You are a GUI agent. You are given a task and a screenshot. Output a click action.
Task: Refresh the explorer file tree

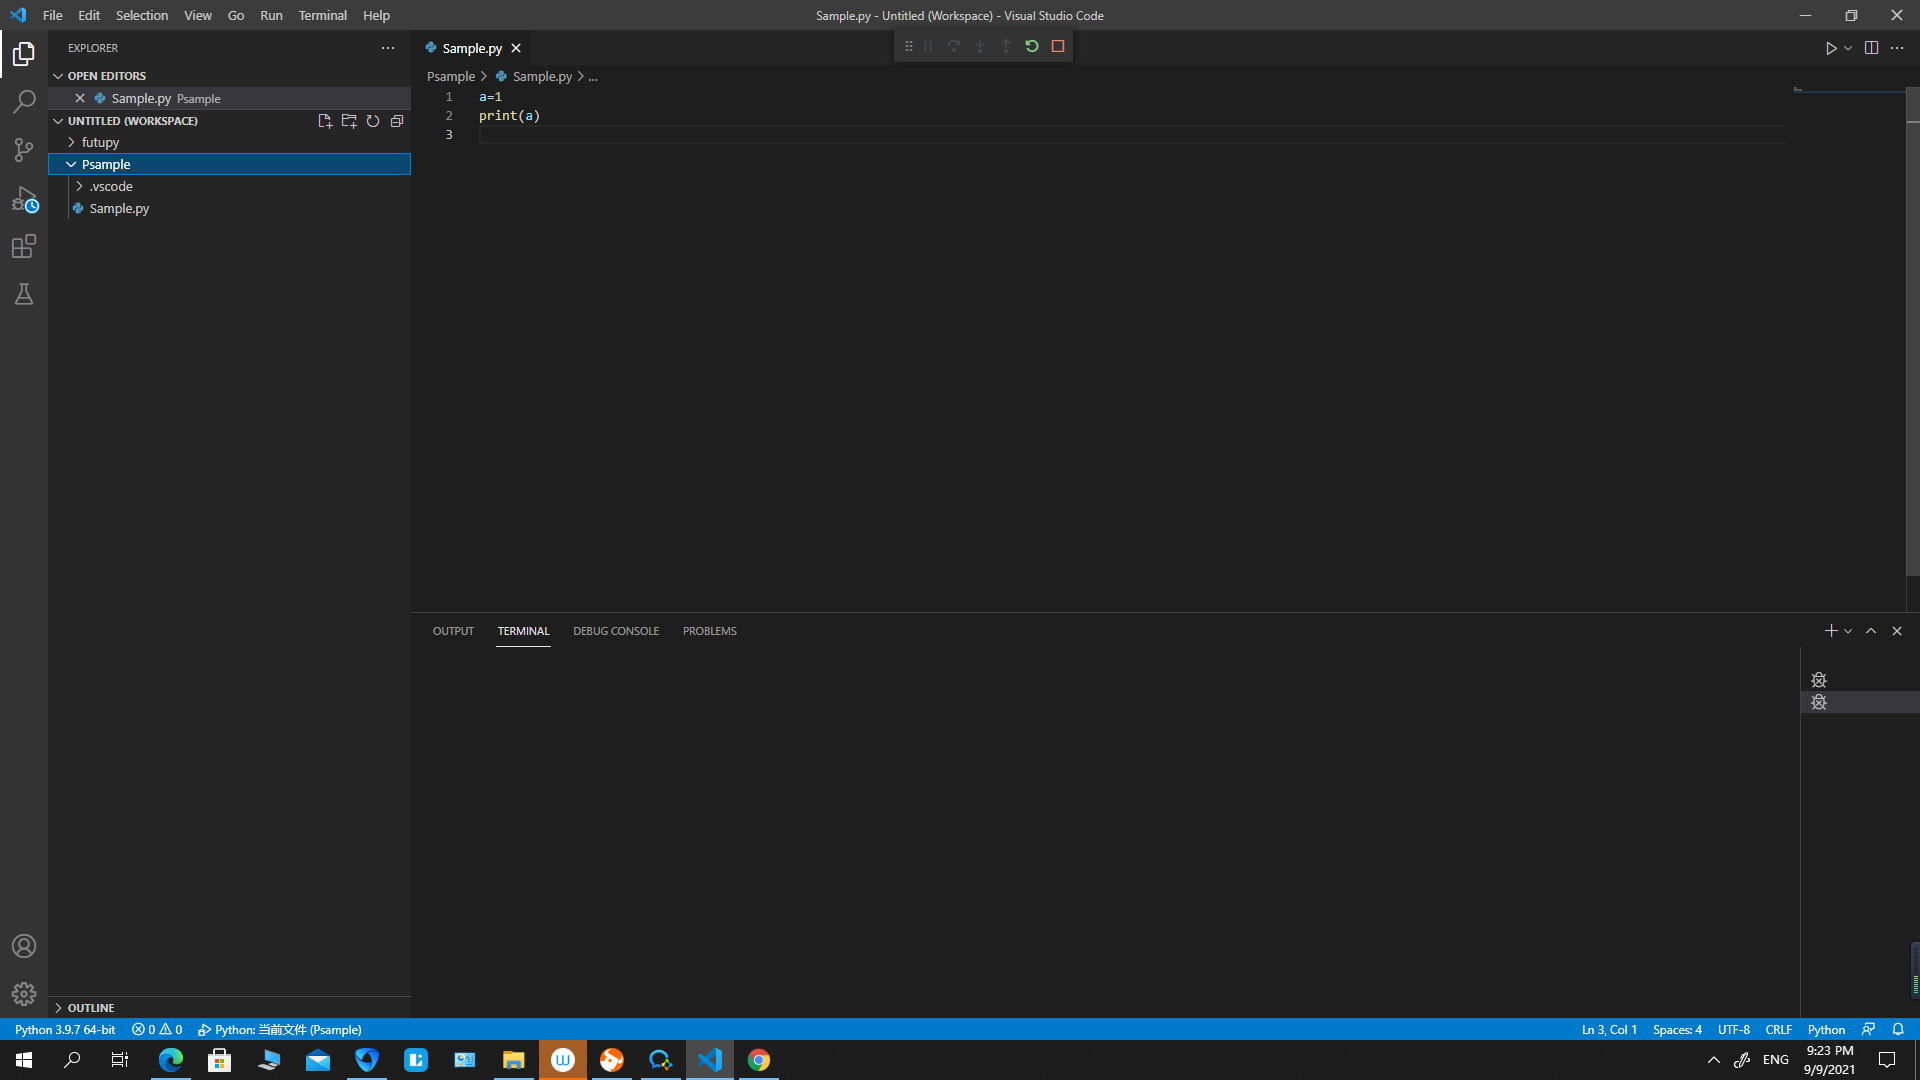[x=373, y=121]
